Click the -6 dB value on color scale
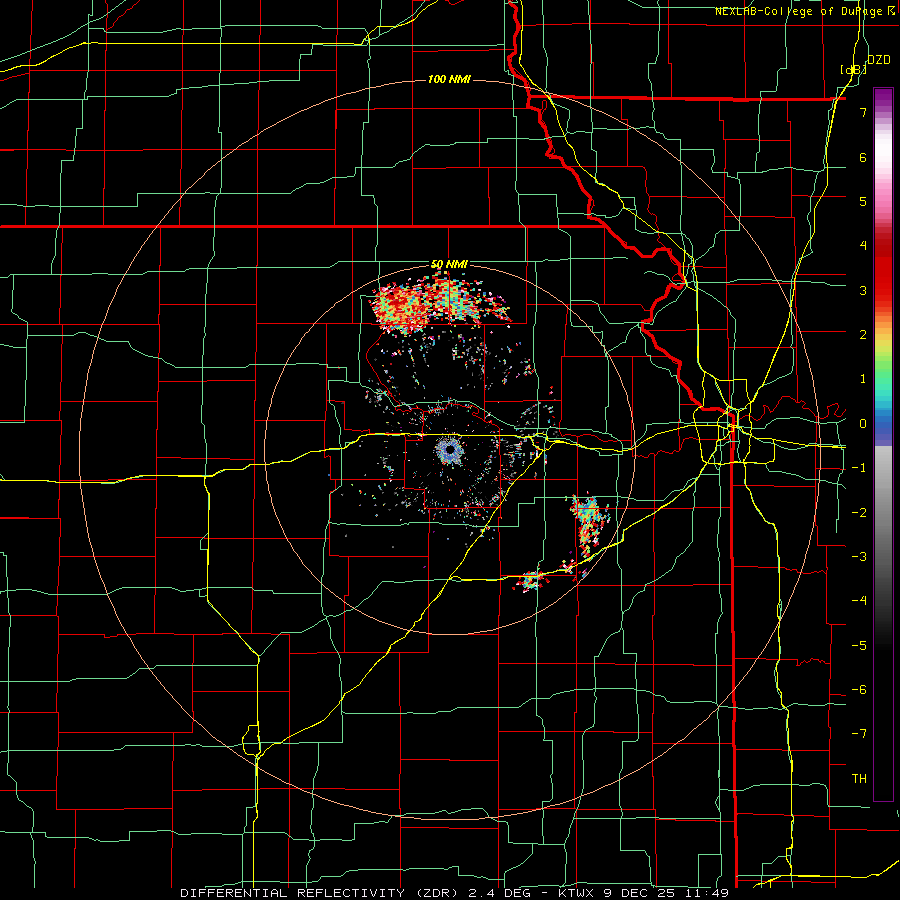The width and height of the screenshot is (900, 900). point(859,690)
